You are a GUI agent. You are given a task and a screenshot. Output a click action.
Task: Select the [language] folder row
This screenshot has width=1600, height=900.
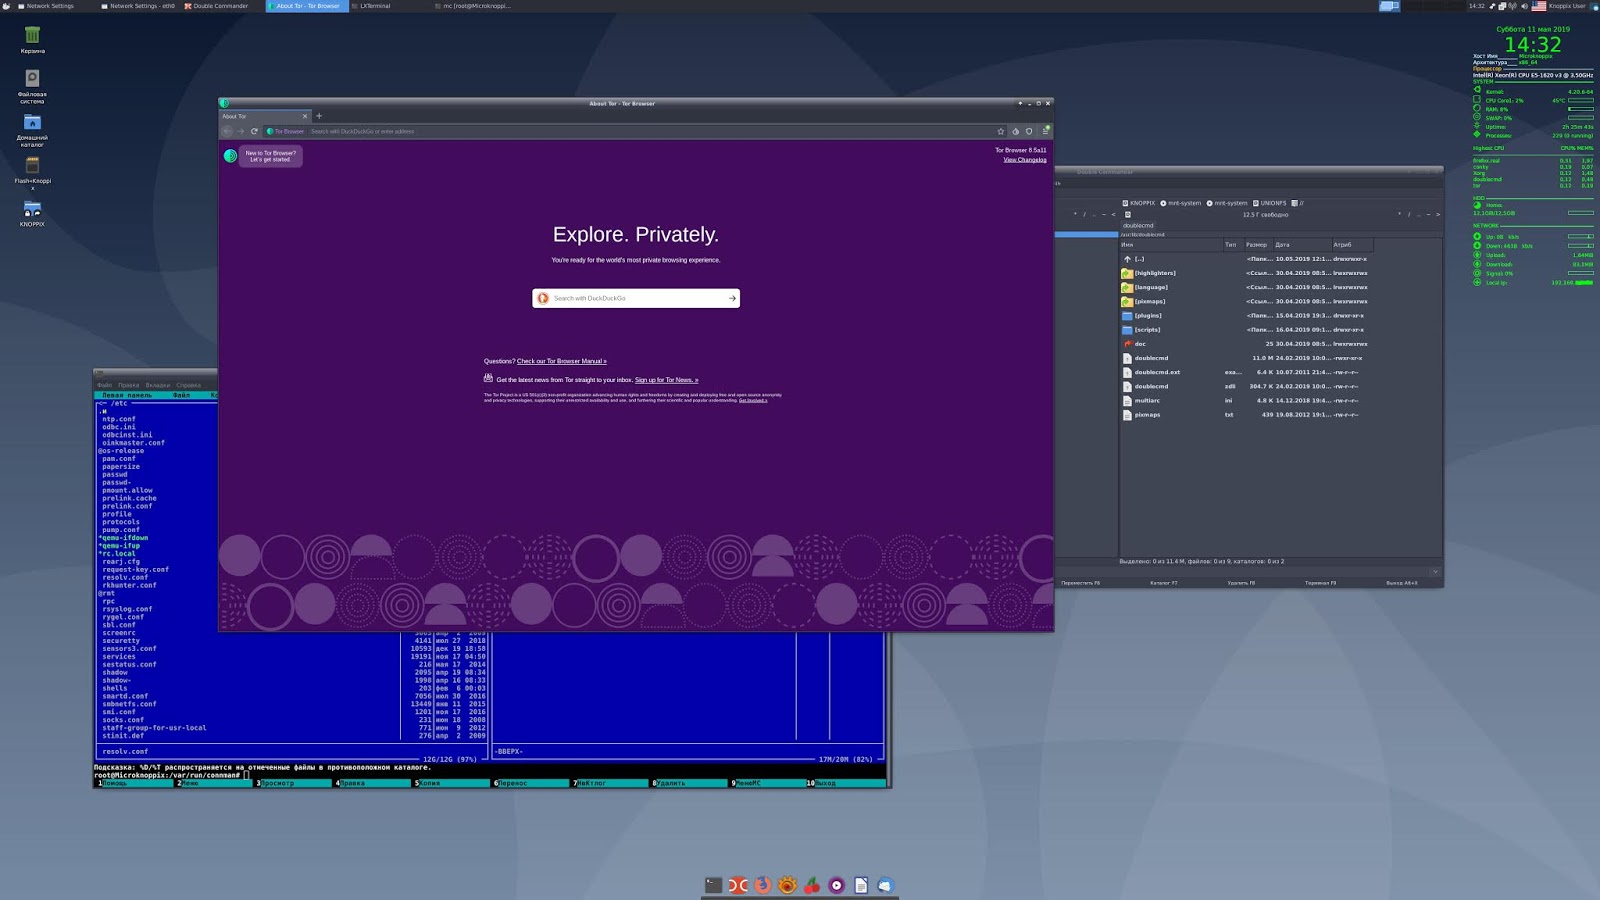point(1280,287)
